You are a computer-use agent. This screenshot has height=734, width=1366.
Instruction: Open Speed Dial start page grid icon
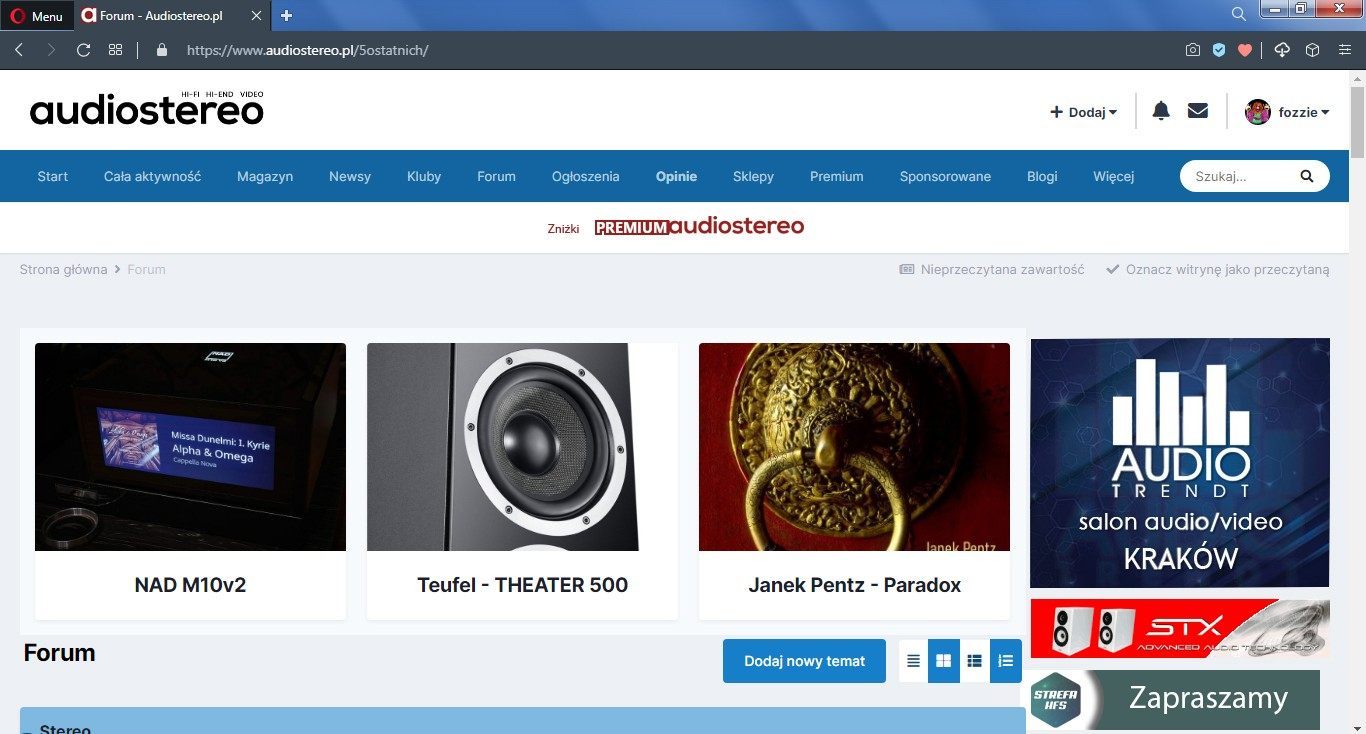click(x=115, y=49)
